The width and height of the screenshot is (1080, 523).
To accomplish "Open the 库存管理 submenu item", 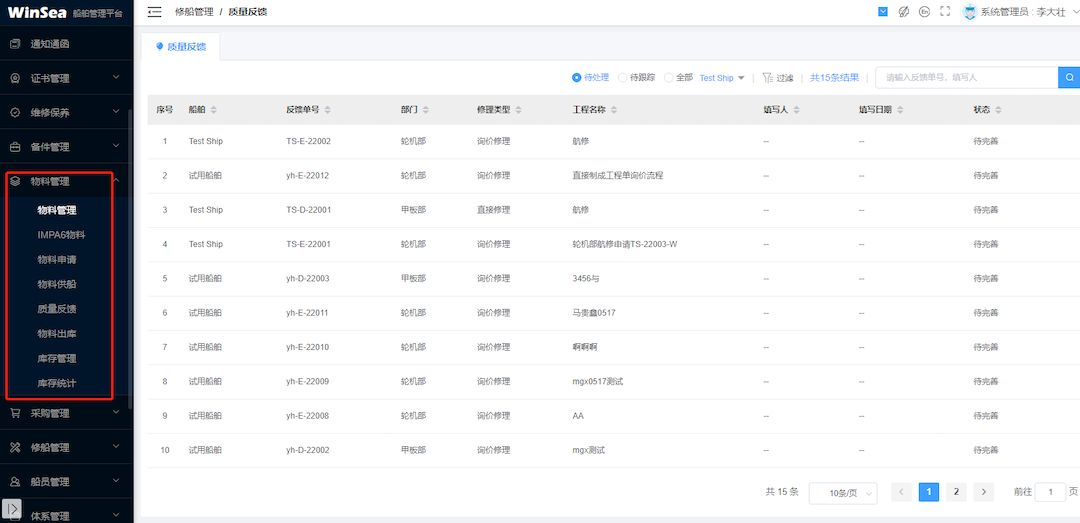I will click(x=56, y=359).
